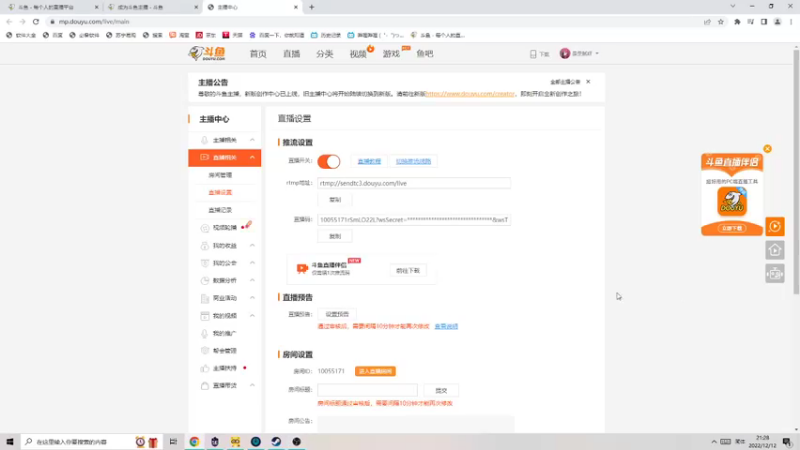Click the room title input field

(x=367, y=390)
